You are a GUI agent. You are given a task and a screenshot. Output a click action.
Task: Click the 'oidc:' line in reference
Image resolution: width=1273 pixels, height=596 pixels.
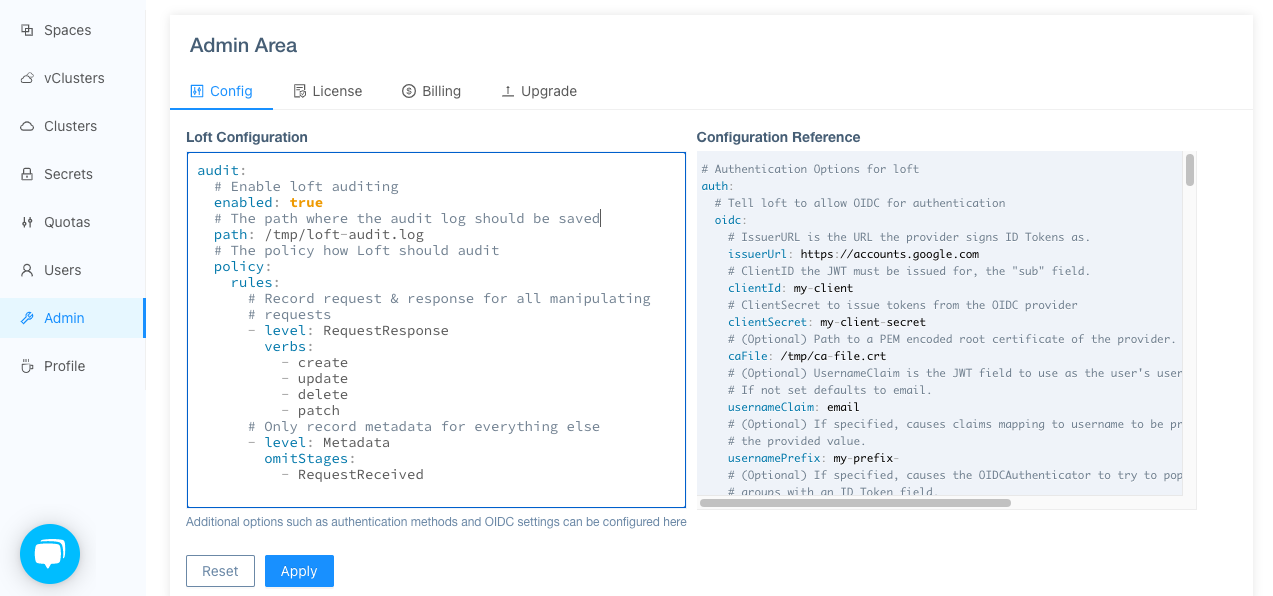(731, 220)
